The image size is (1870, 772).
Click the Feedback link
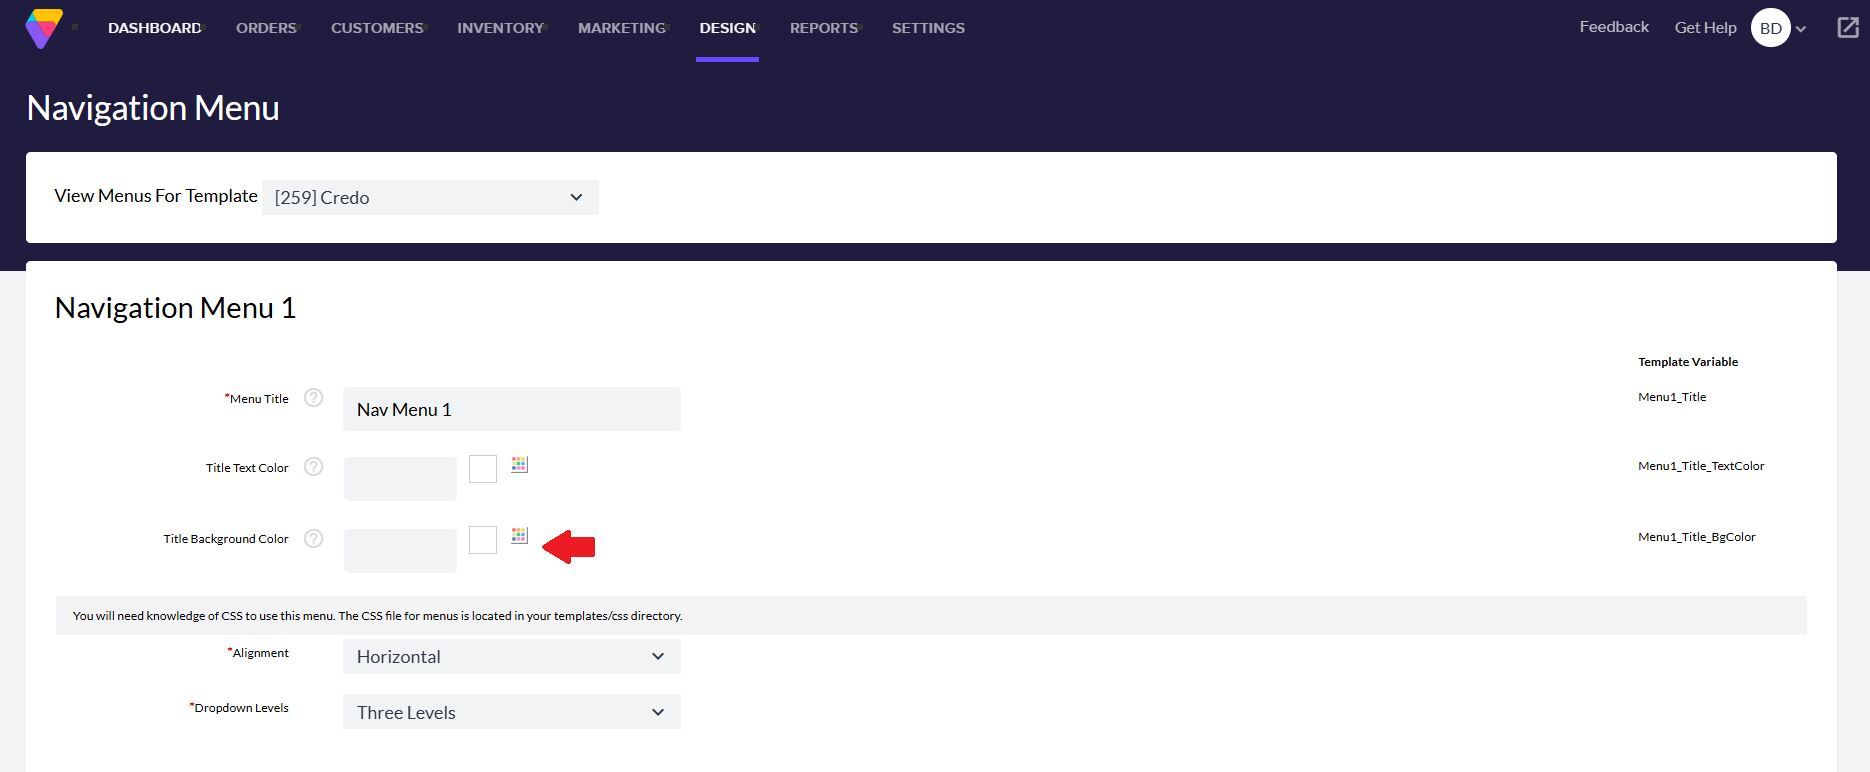1613,27
